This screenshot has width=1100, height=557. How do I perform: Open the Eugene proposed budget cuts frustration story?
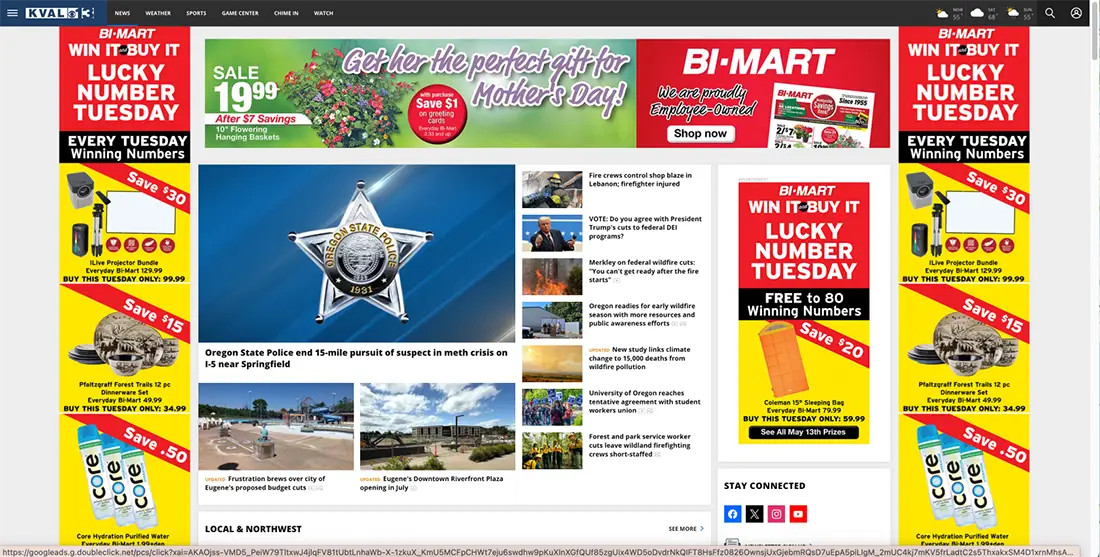[265, 483]
